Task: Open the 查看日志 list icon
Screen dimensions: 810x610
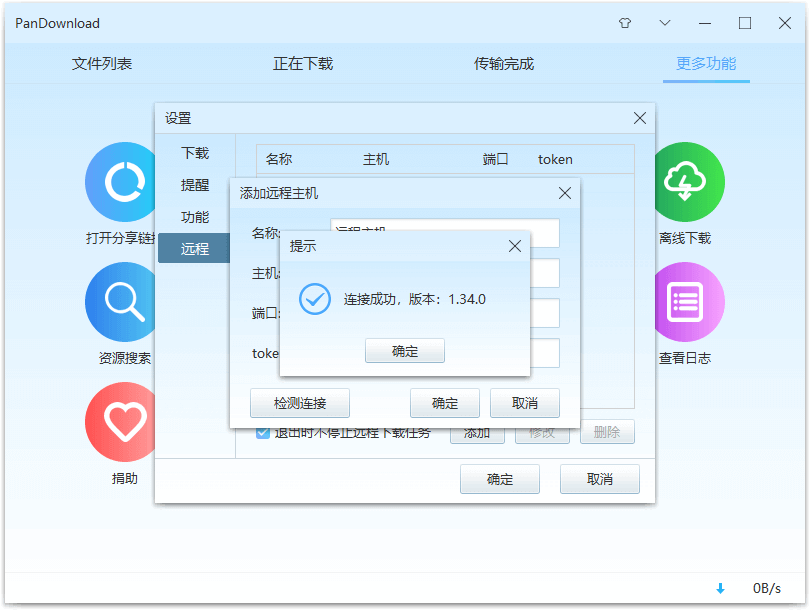Action: [x=690, y=302]
